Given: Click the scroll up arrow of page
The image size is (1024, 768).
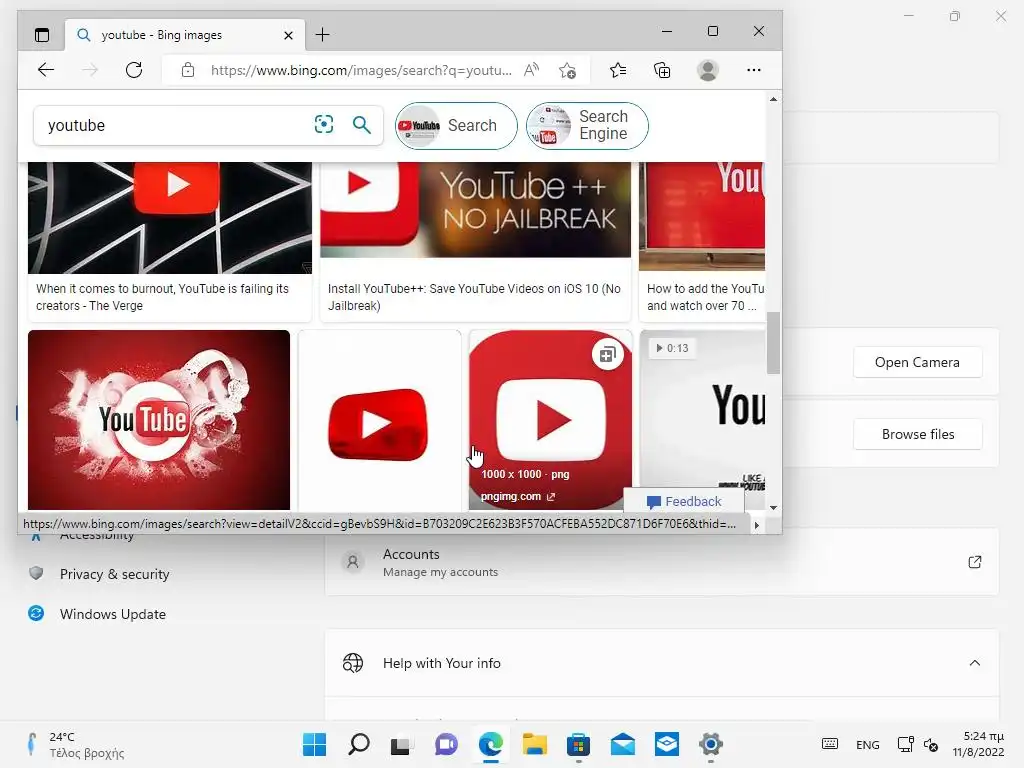Looking at the screenshot, I should click(773, 99).
